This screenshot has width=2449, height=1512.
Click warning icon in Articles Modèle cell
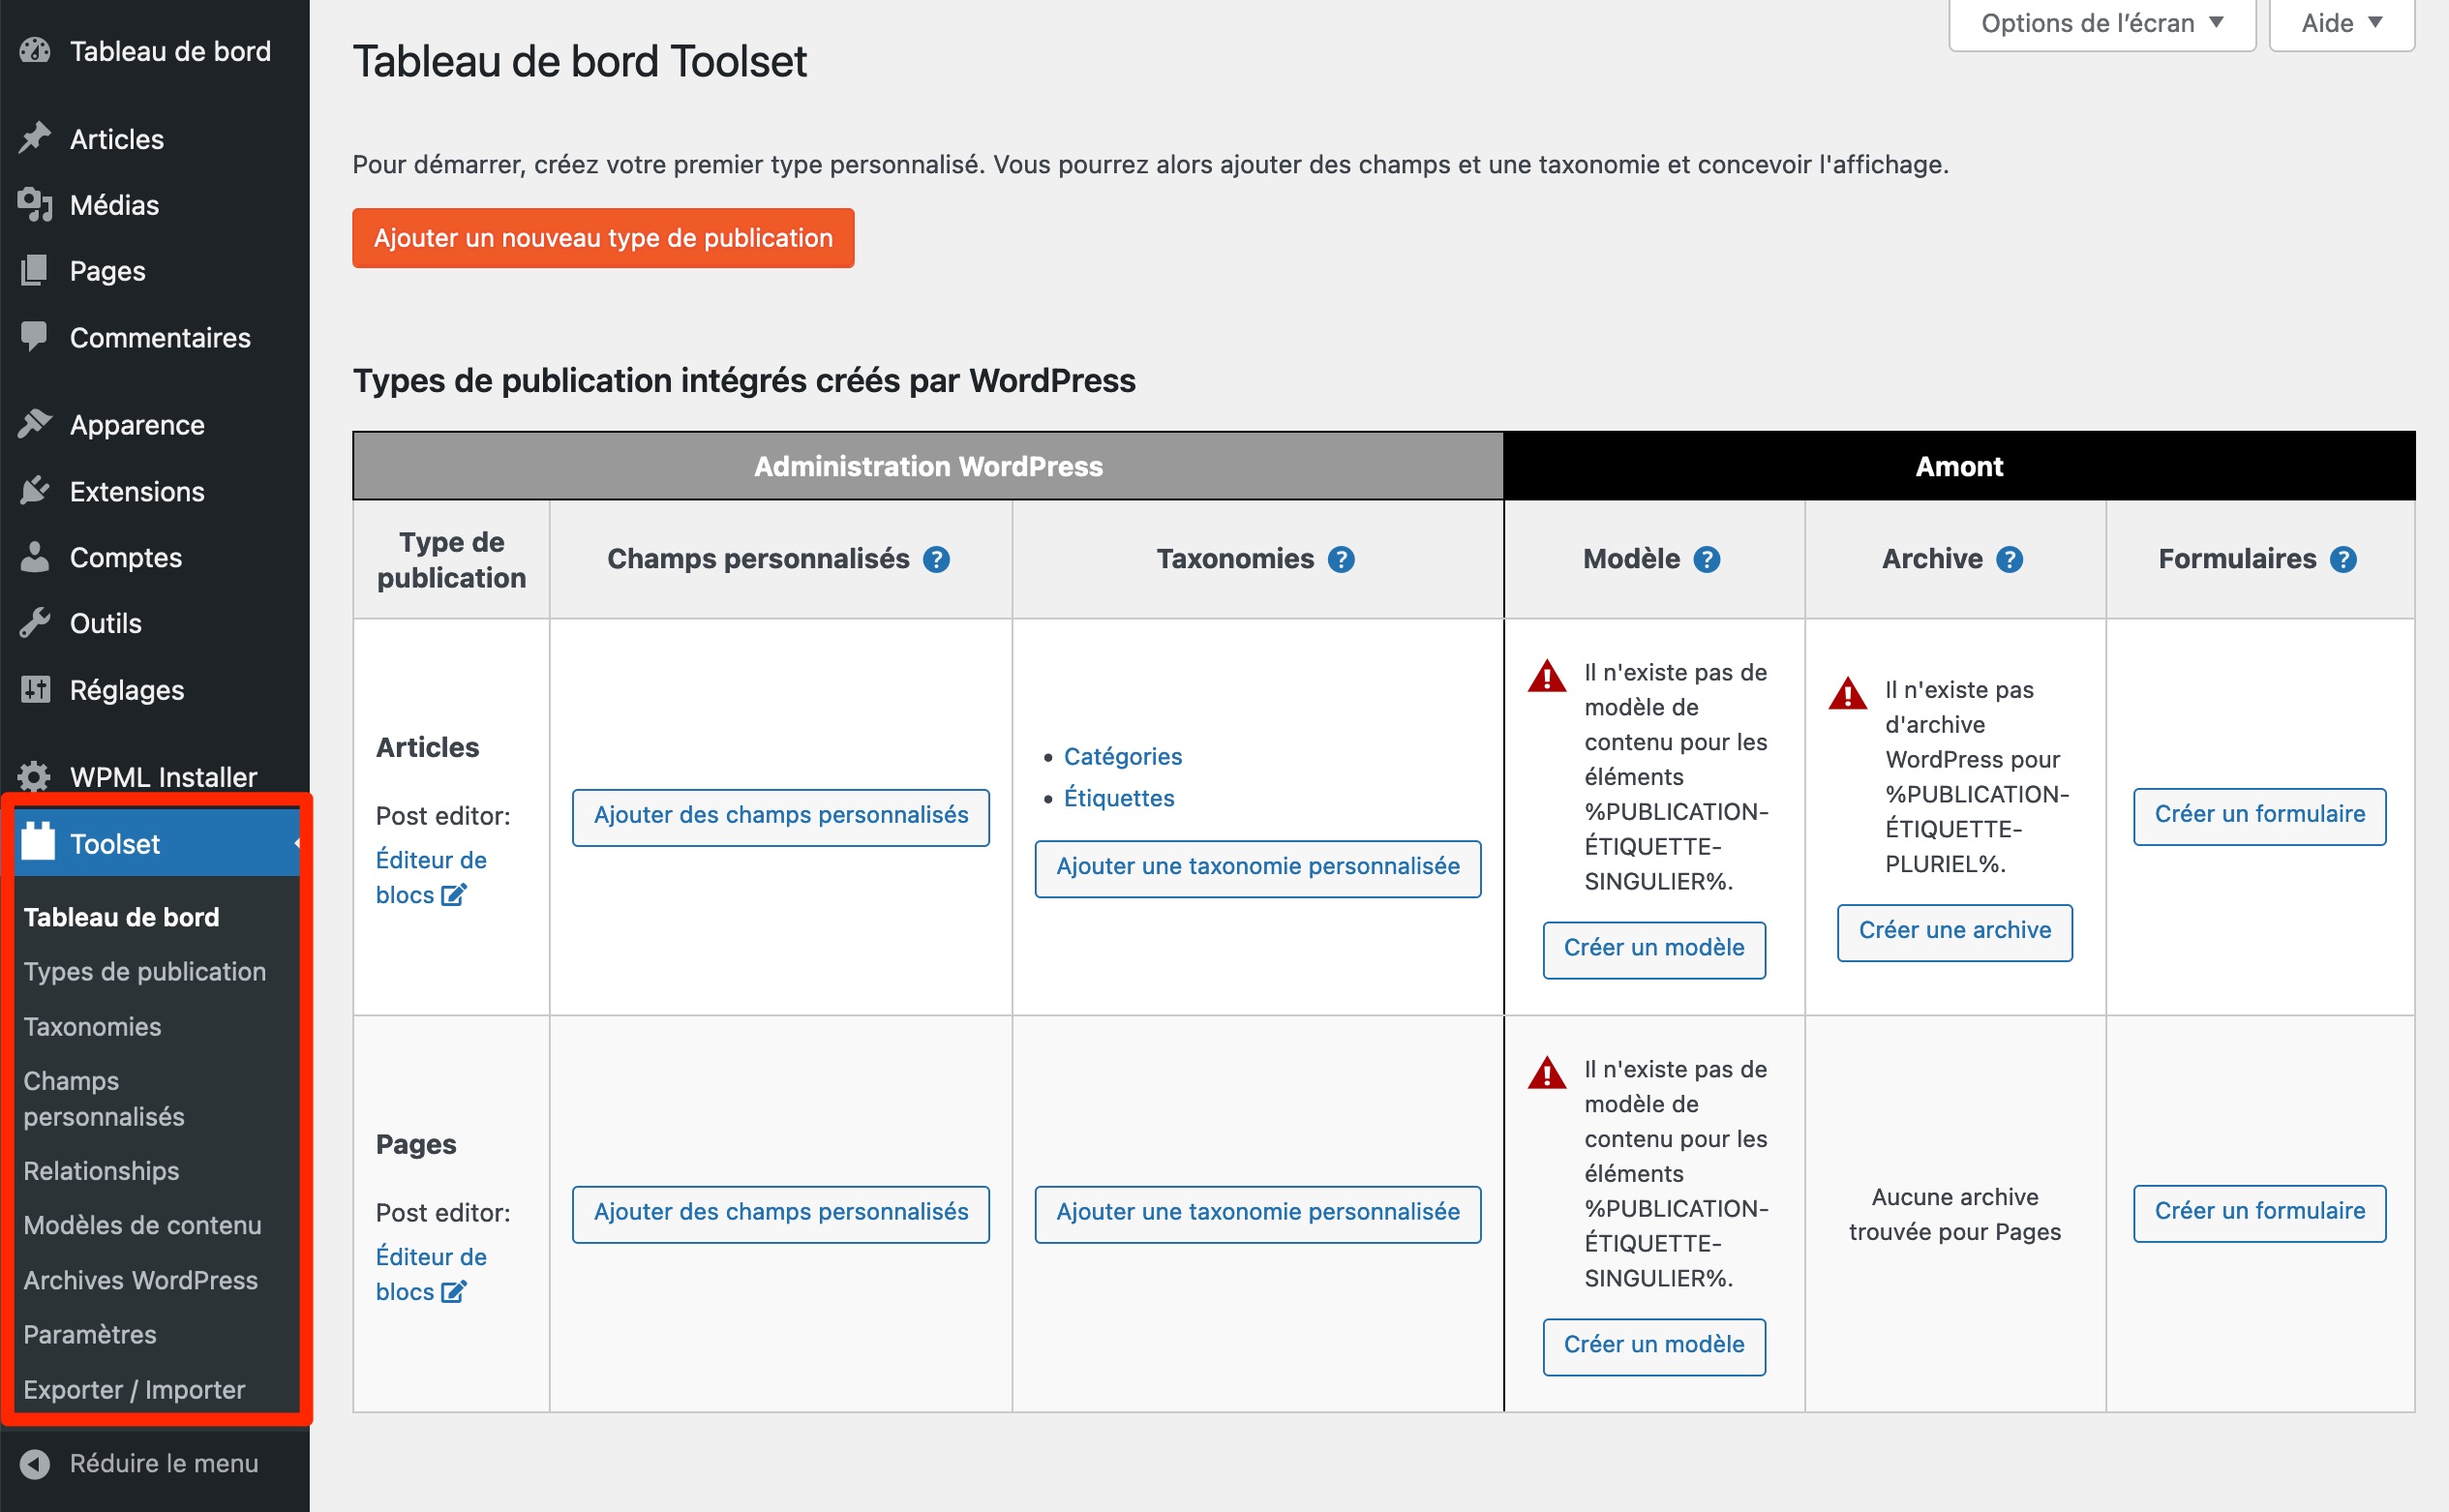click(x=1547, y=676)
